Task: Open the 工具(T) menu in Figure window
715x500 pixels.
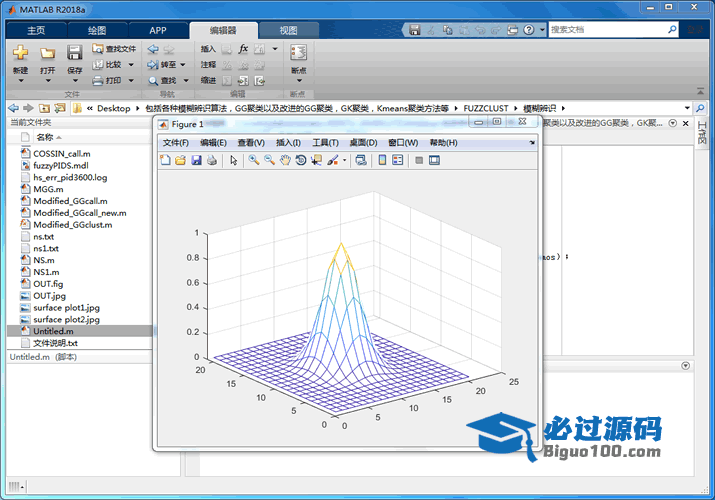Action: pos(326,143)
